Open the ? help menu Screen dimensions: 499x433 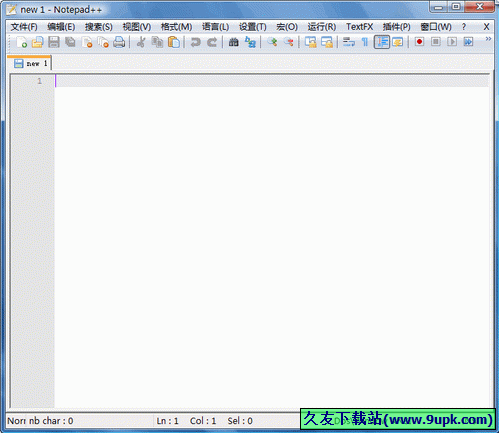464,27
